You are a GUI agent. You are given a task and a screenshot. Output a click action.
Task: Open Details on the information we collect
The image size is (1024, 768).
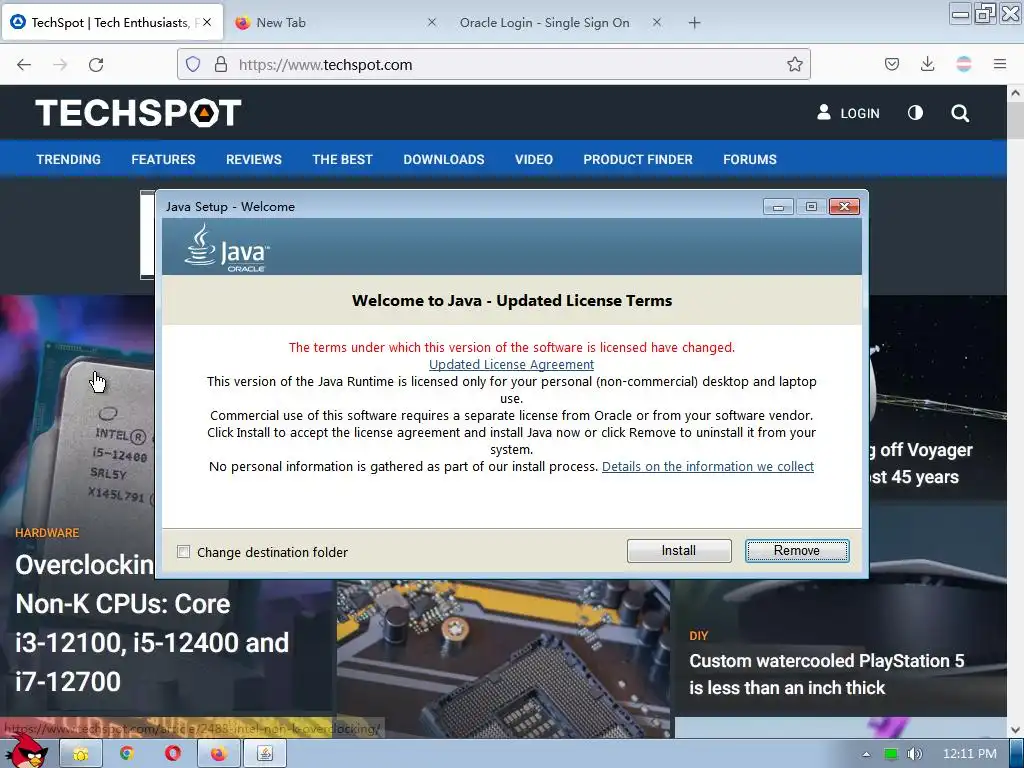708,466
